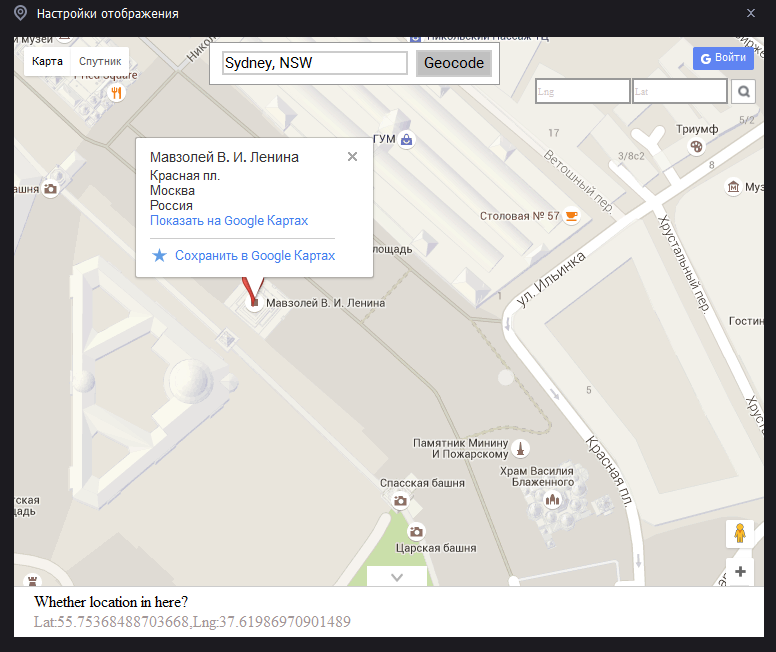Viewport: 776px width, 652px height.
Task: Zoom in with the plus button
Action: click(x=740, y=572)
